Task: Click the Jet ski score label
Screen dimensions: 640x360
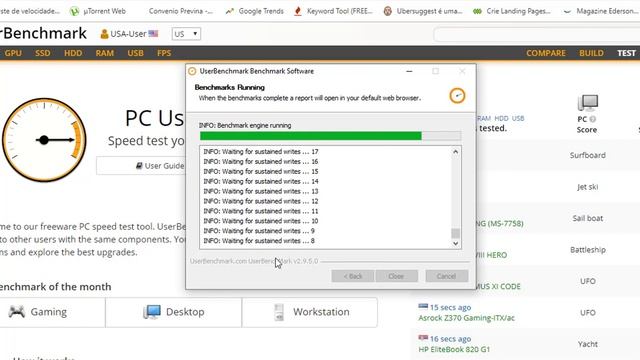Action: pos(587,187)
